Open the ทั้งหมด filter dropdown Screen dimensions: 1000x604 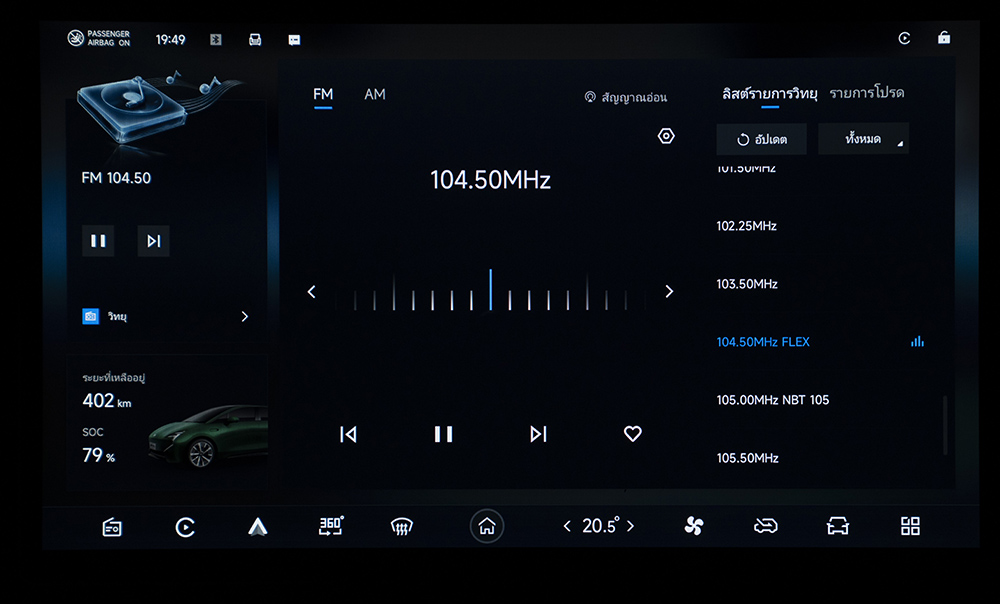(863, 139)
